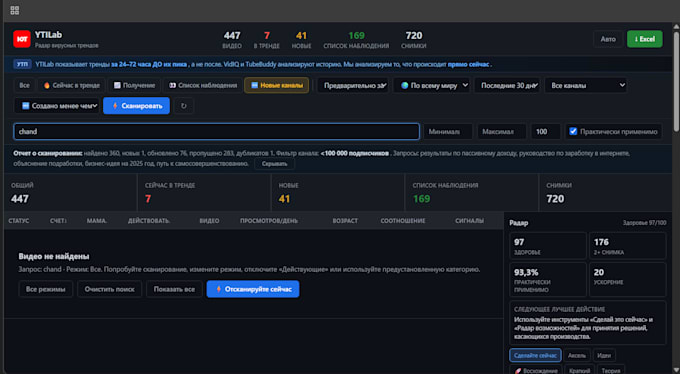Open the Список наблюдения filter tab
The image size is (680, 374).
(203, 85)
